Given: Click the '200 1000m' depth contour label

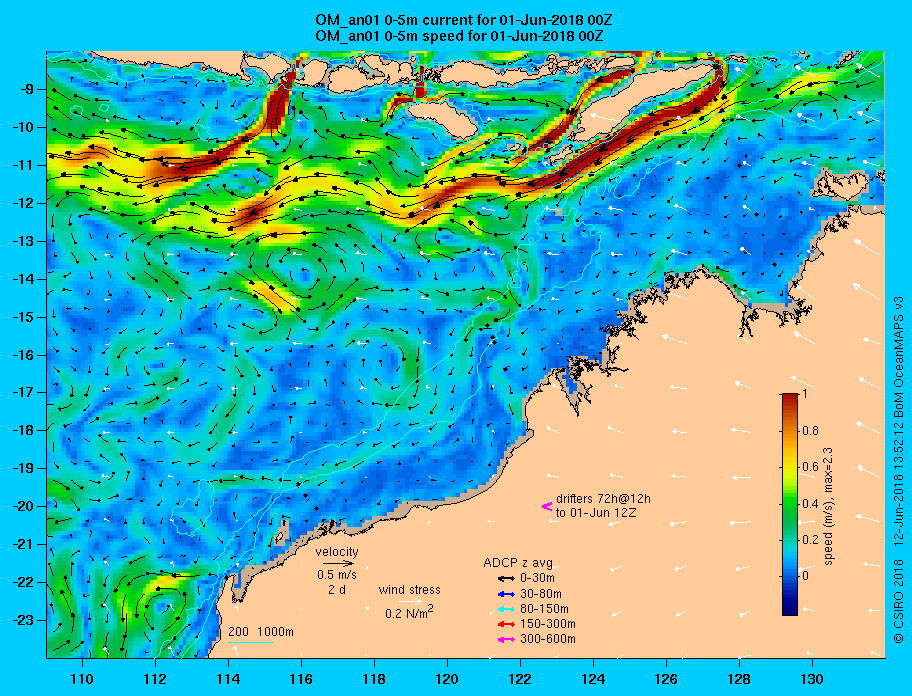Looking at the screenshot, I should (x=261, y=632).
